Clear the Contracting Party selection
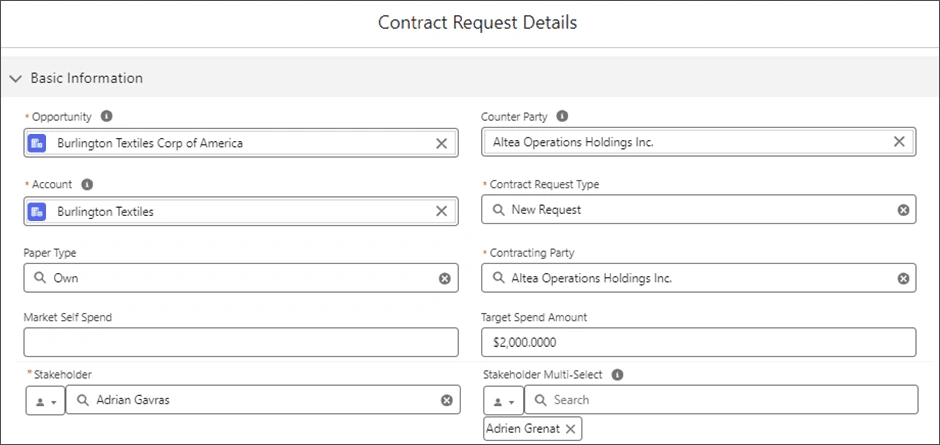940x445 pixels. [903, 278]
